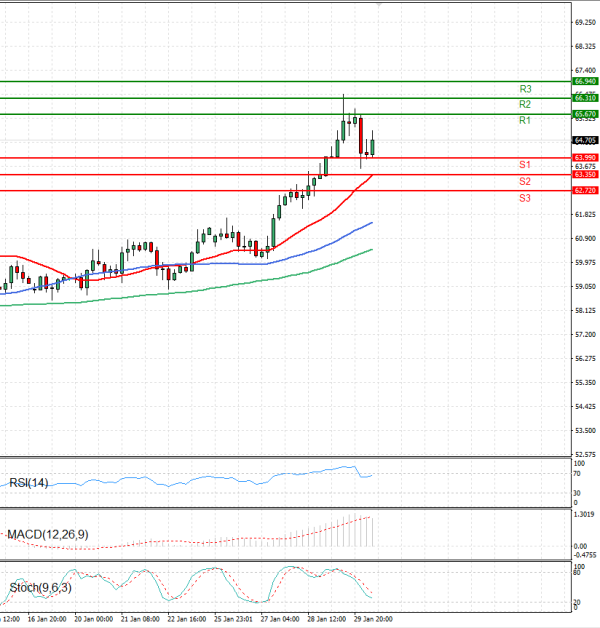Click the 27 Jan 04:00 time label
The image size is (600, 628).
click(x=280, y=619)
